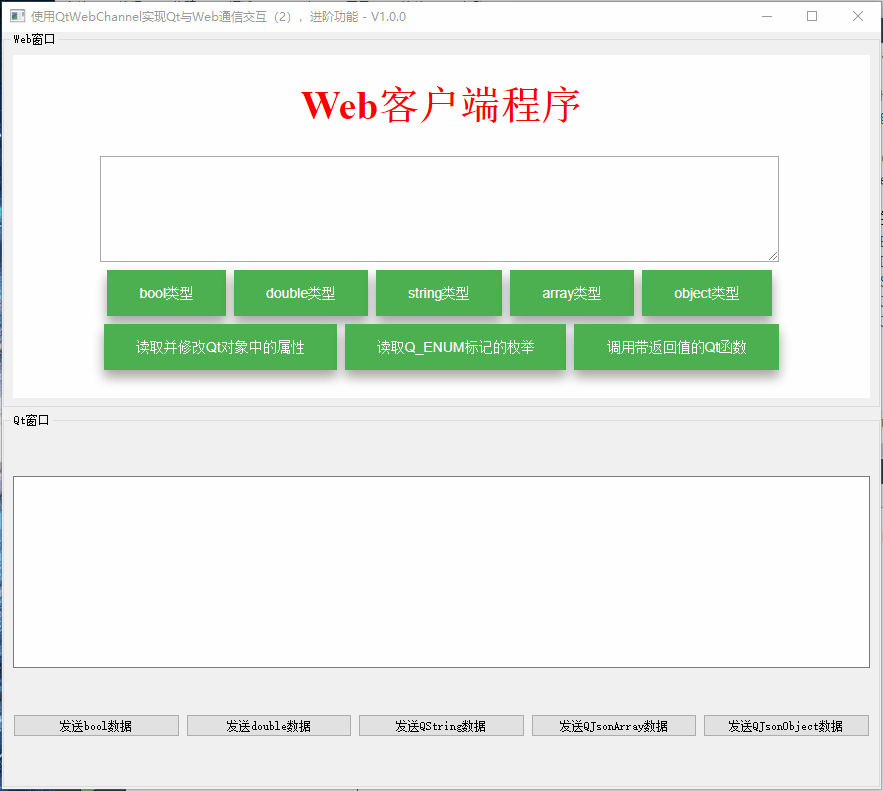Click the Web窗口 group label

coord(26,39)
